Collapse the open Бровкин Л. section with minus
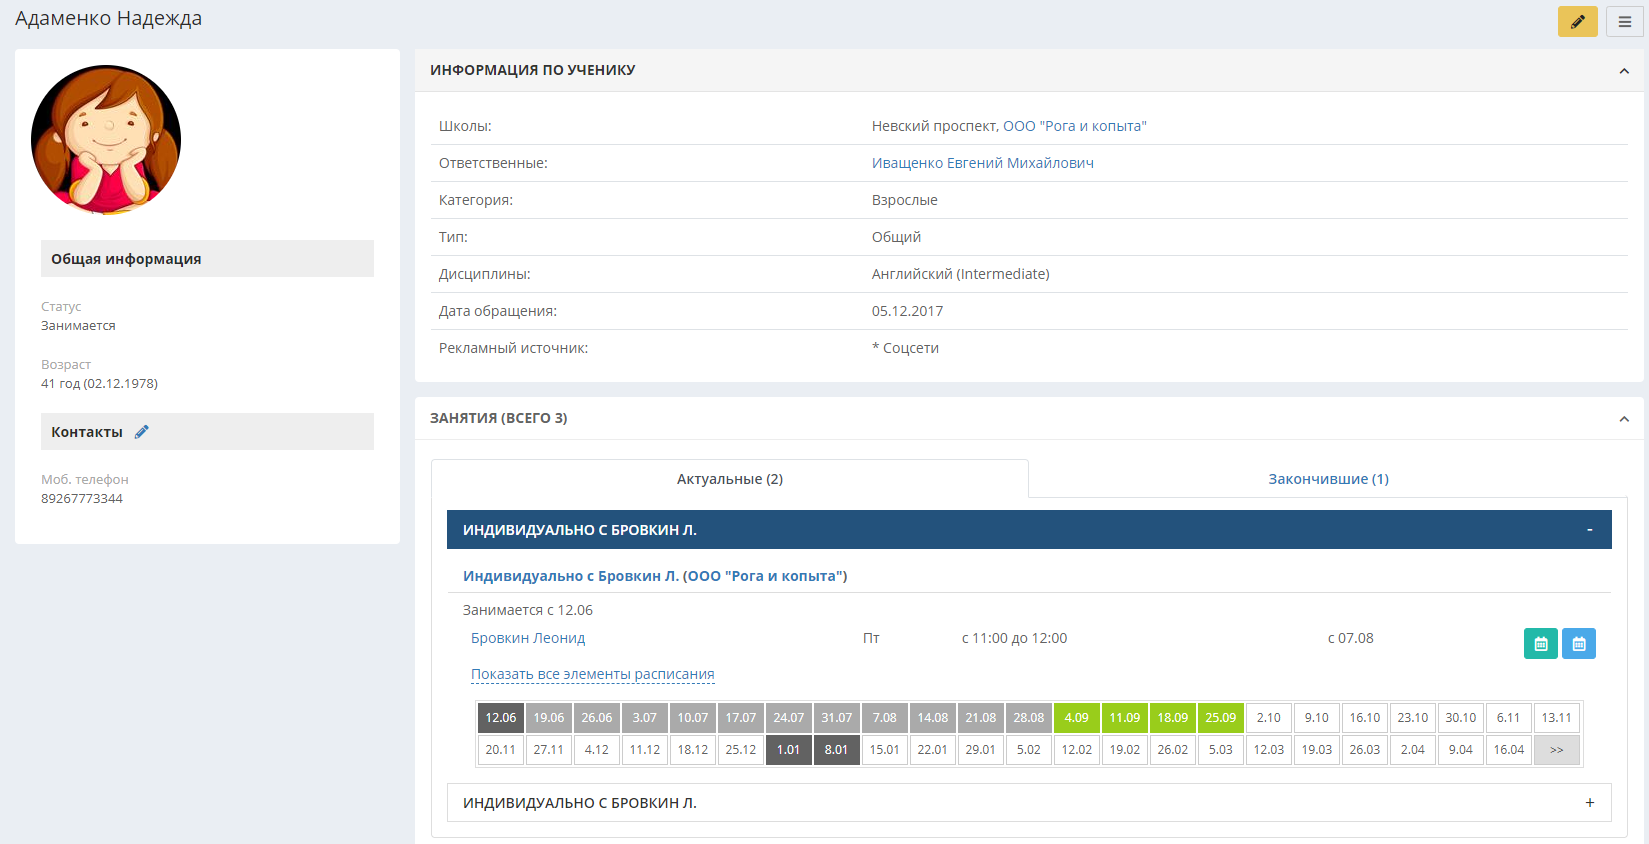The height and width of the screenshot is (844, 1649). 1589,530
